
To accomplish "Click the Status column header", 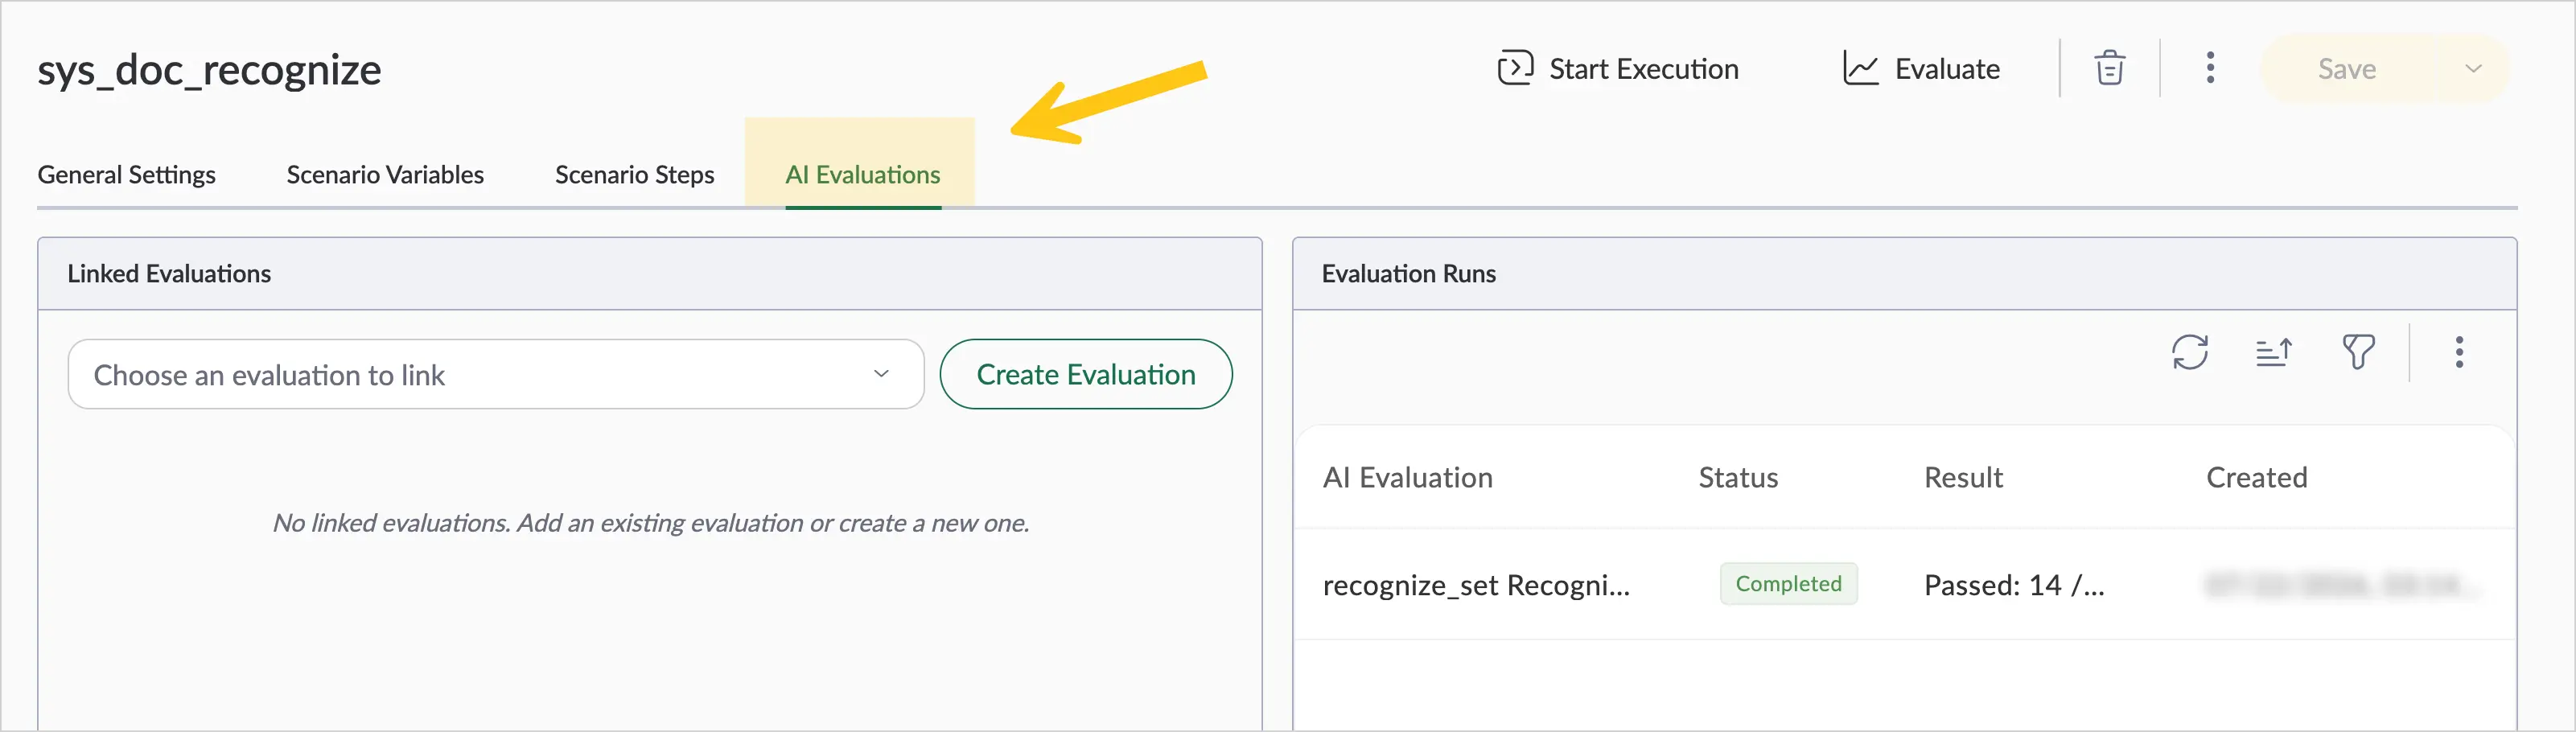I will [x=1738, y=478].
